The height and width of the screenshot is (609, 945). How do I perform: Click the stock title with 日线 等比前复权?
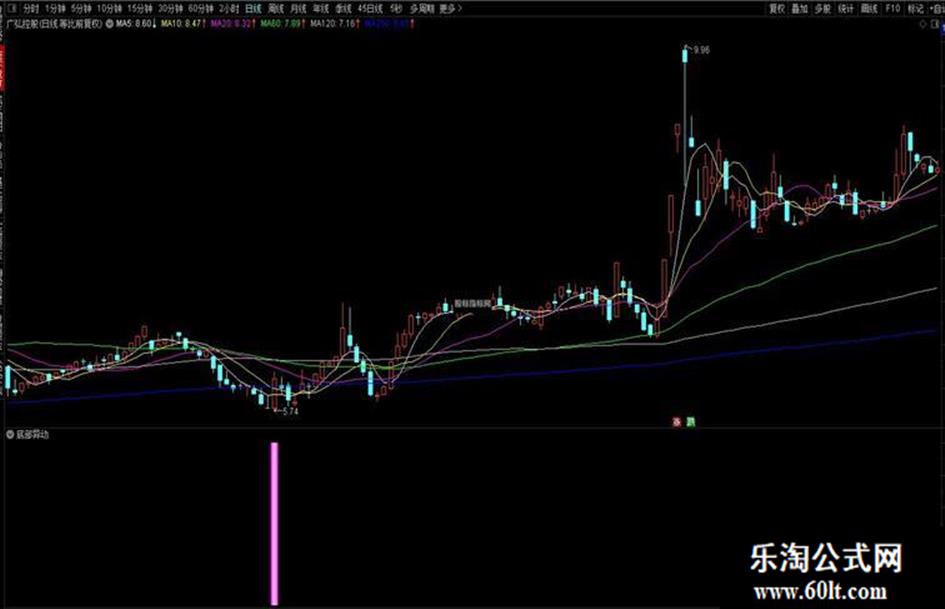54,24
